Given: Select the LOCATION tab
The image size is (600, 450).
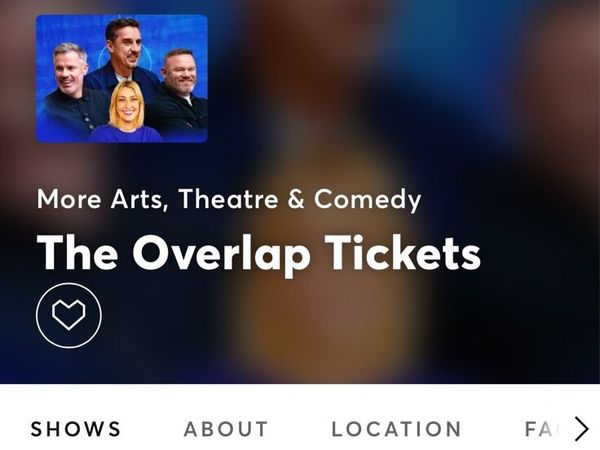Looking at the screenshot, I should pos(396,429).
